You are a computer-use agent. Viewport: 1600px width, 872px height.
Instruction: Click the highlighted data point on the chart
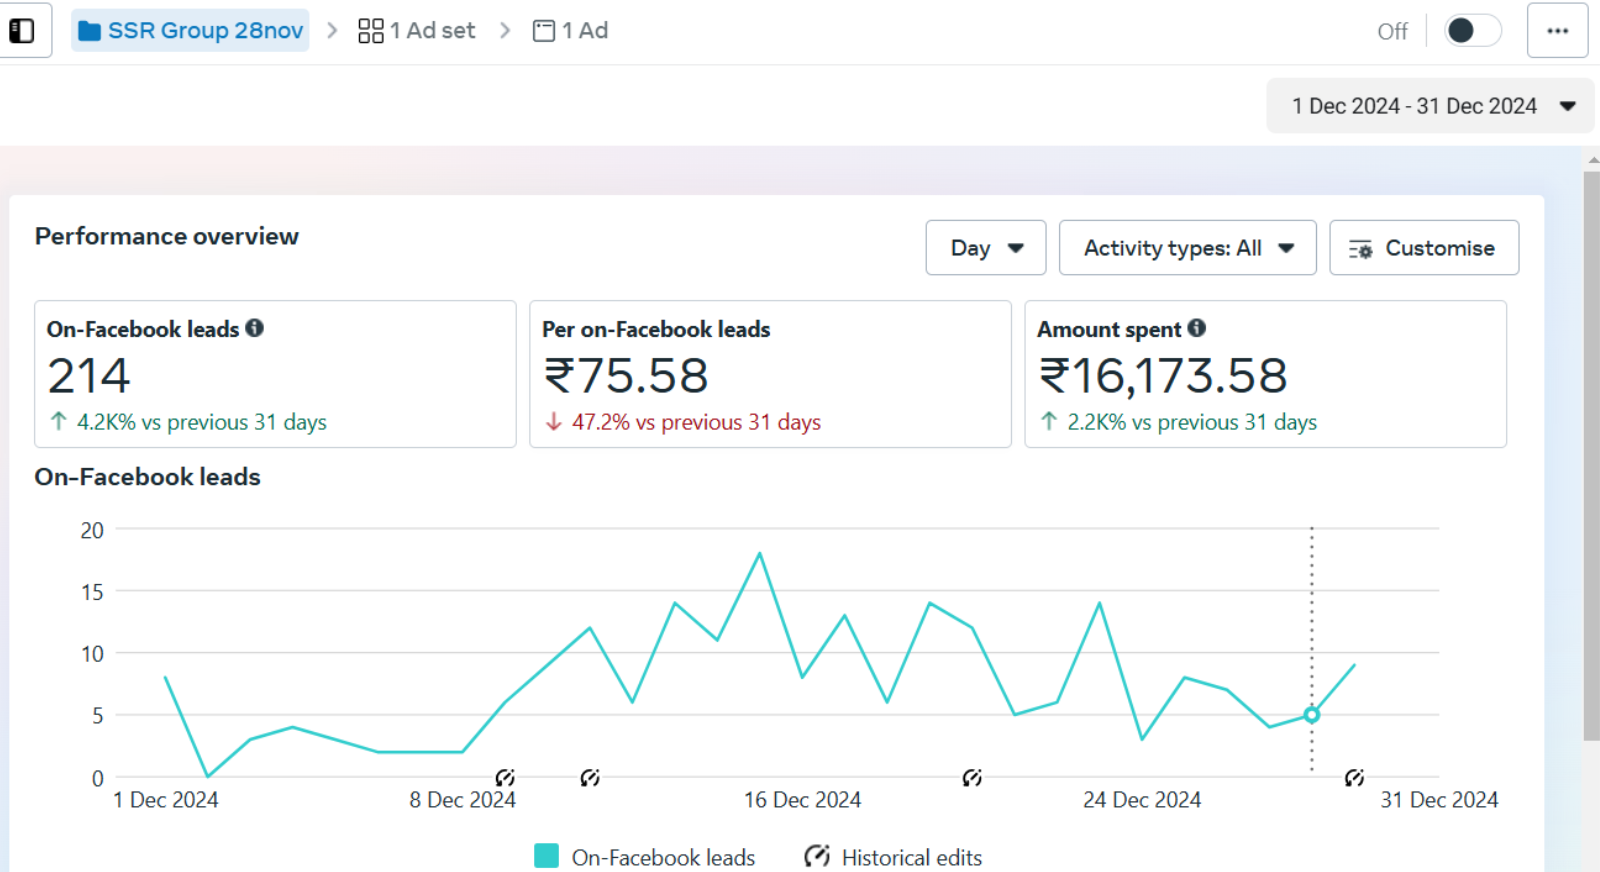[x=1312, y=715]
